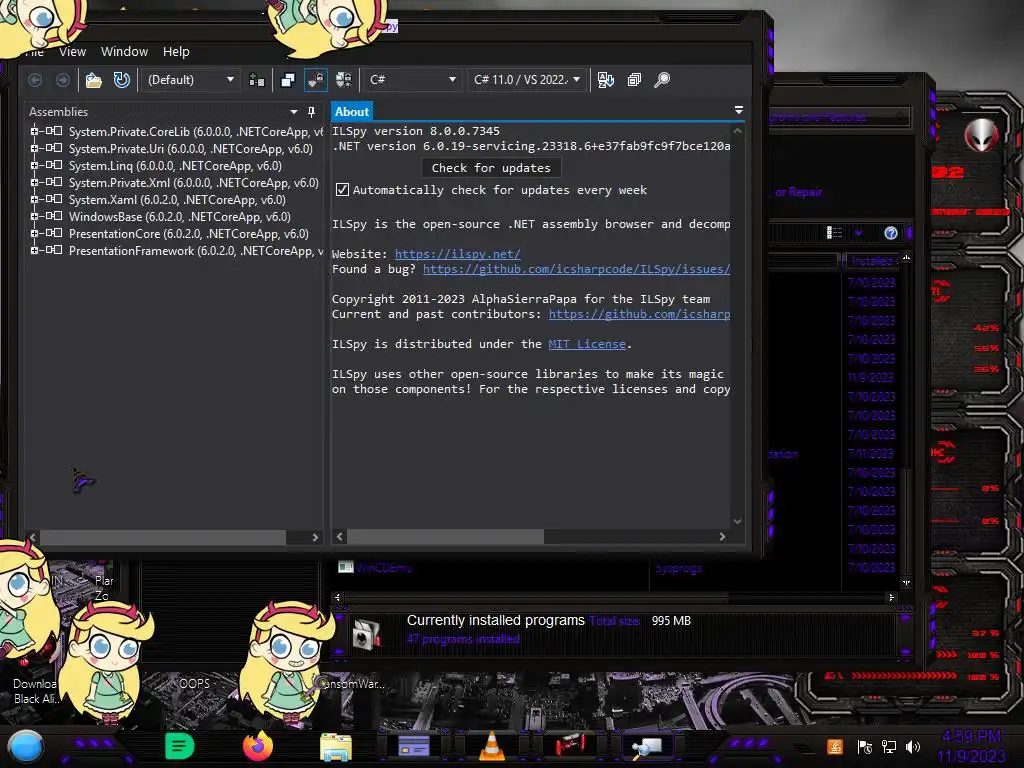
Task: Click up arrow of About vertical scrollbar
Action: tap(737, 131)
